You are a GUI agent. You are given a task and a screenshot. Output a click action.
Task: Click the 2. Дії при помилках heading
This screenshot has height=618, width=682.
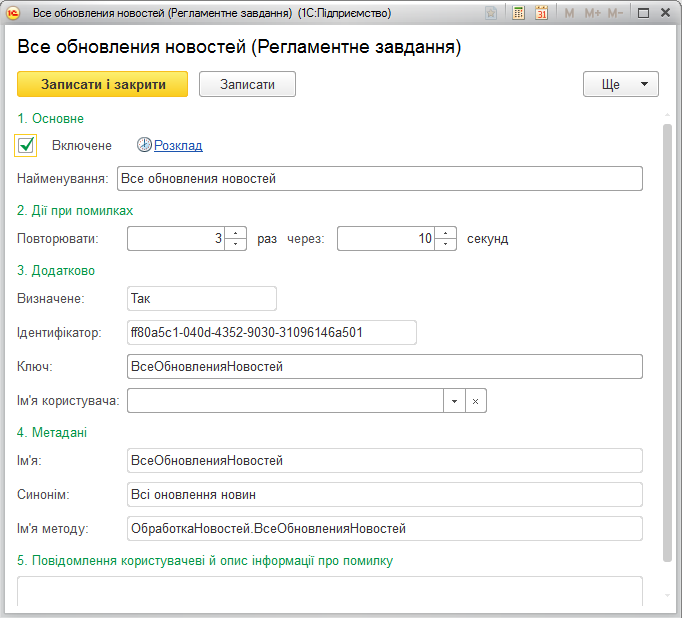click(x=75, y=210)
